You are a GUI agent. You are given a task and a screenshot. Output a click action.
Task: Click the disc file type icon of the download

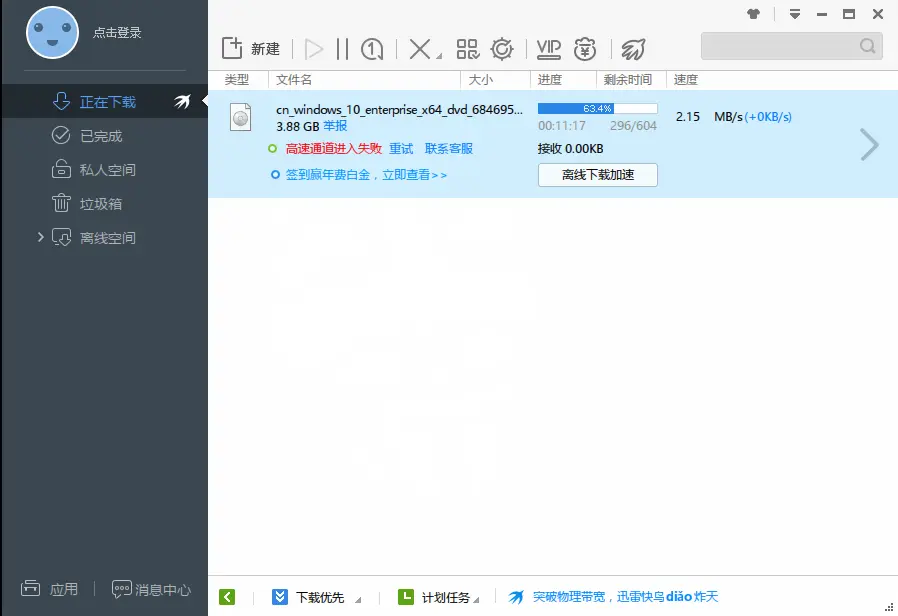pyautogui.click(x=241, y=117)
